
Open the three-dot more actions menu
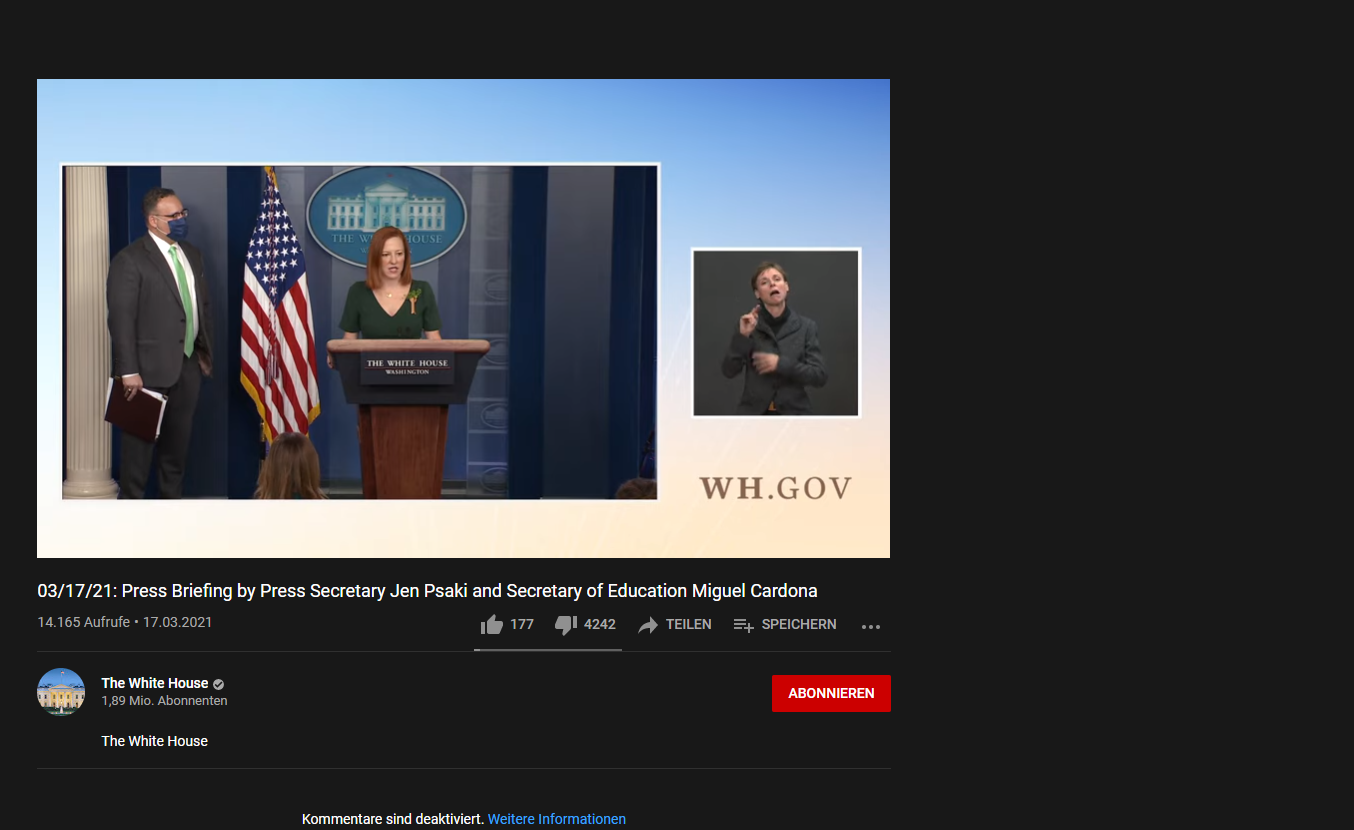tap(871, 627)
